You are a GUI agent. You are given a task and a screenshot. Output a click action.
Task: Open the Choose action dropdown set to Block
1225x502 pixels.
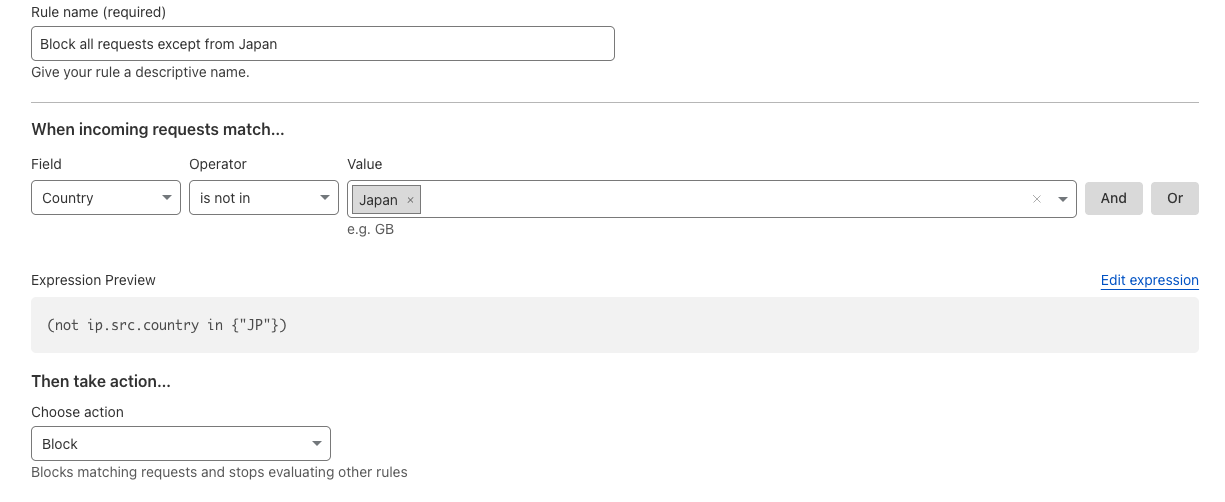pyautogui.click(x=181, y=444)
